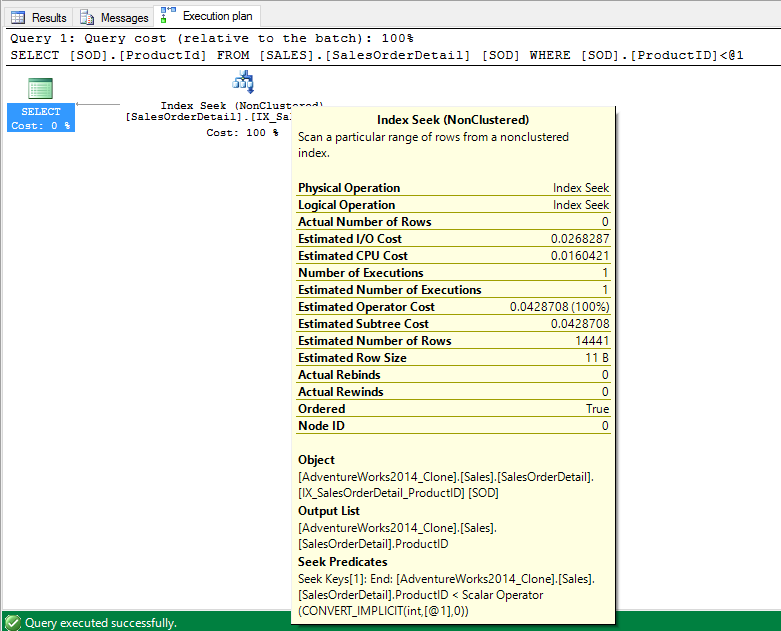Click the Estimated Number of Executions row
The height and width of the screenshot is (631, 781).
click(x=453, y=289)
